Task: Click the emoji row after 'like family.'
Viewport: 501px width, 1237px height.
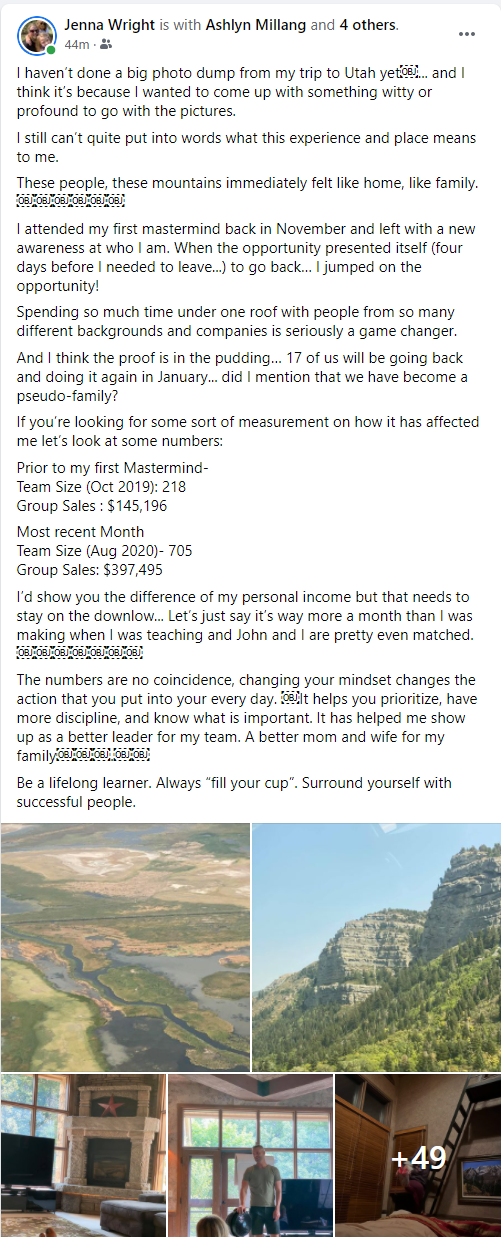Action: [x=70, y=201]
